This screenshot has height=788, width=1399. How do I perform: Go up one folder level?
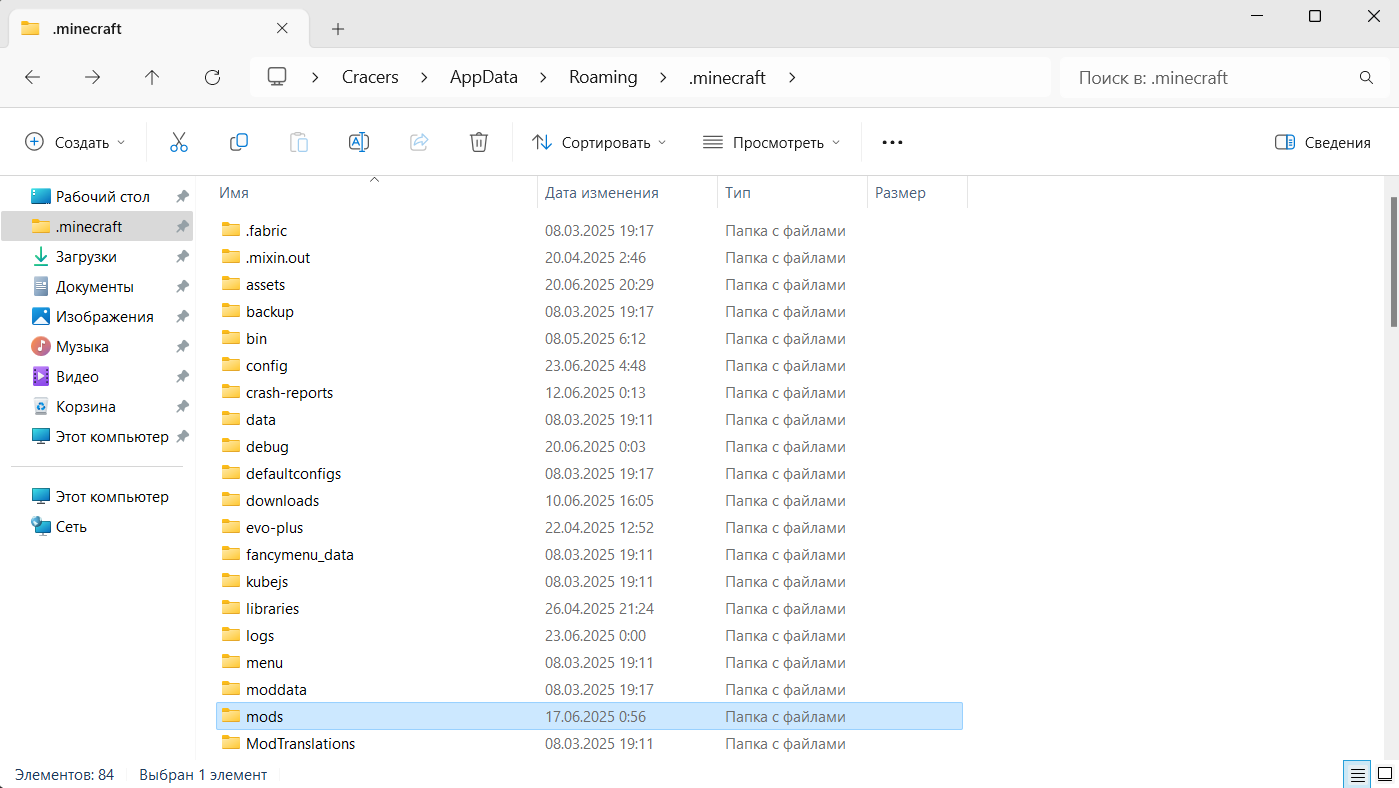152,77
